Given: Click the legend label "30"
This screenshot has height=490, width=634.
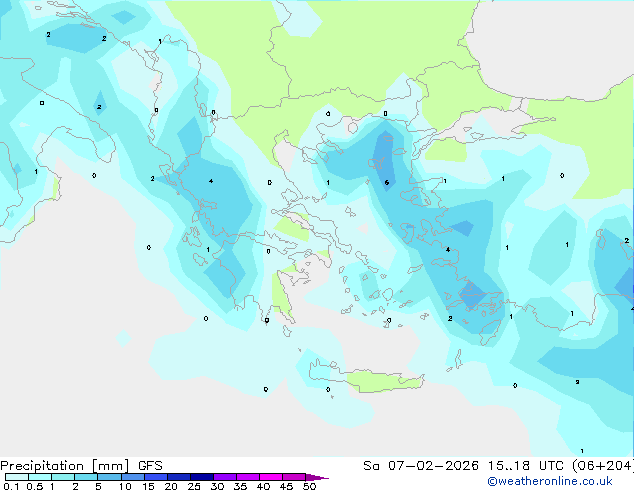Looking at the screenshot, I should (217, 486).
